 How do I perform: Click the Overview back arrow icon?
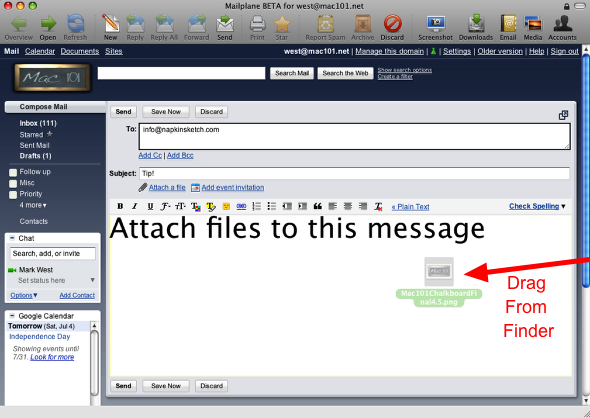(18, 24)
